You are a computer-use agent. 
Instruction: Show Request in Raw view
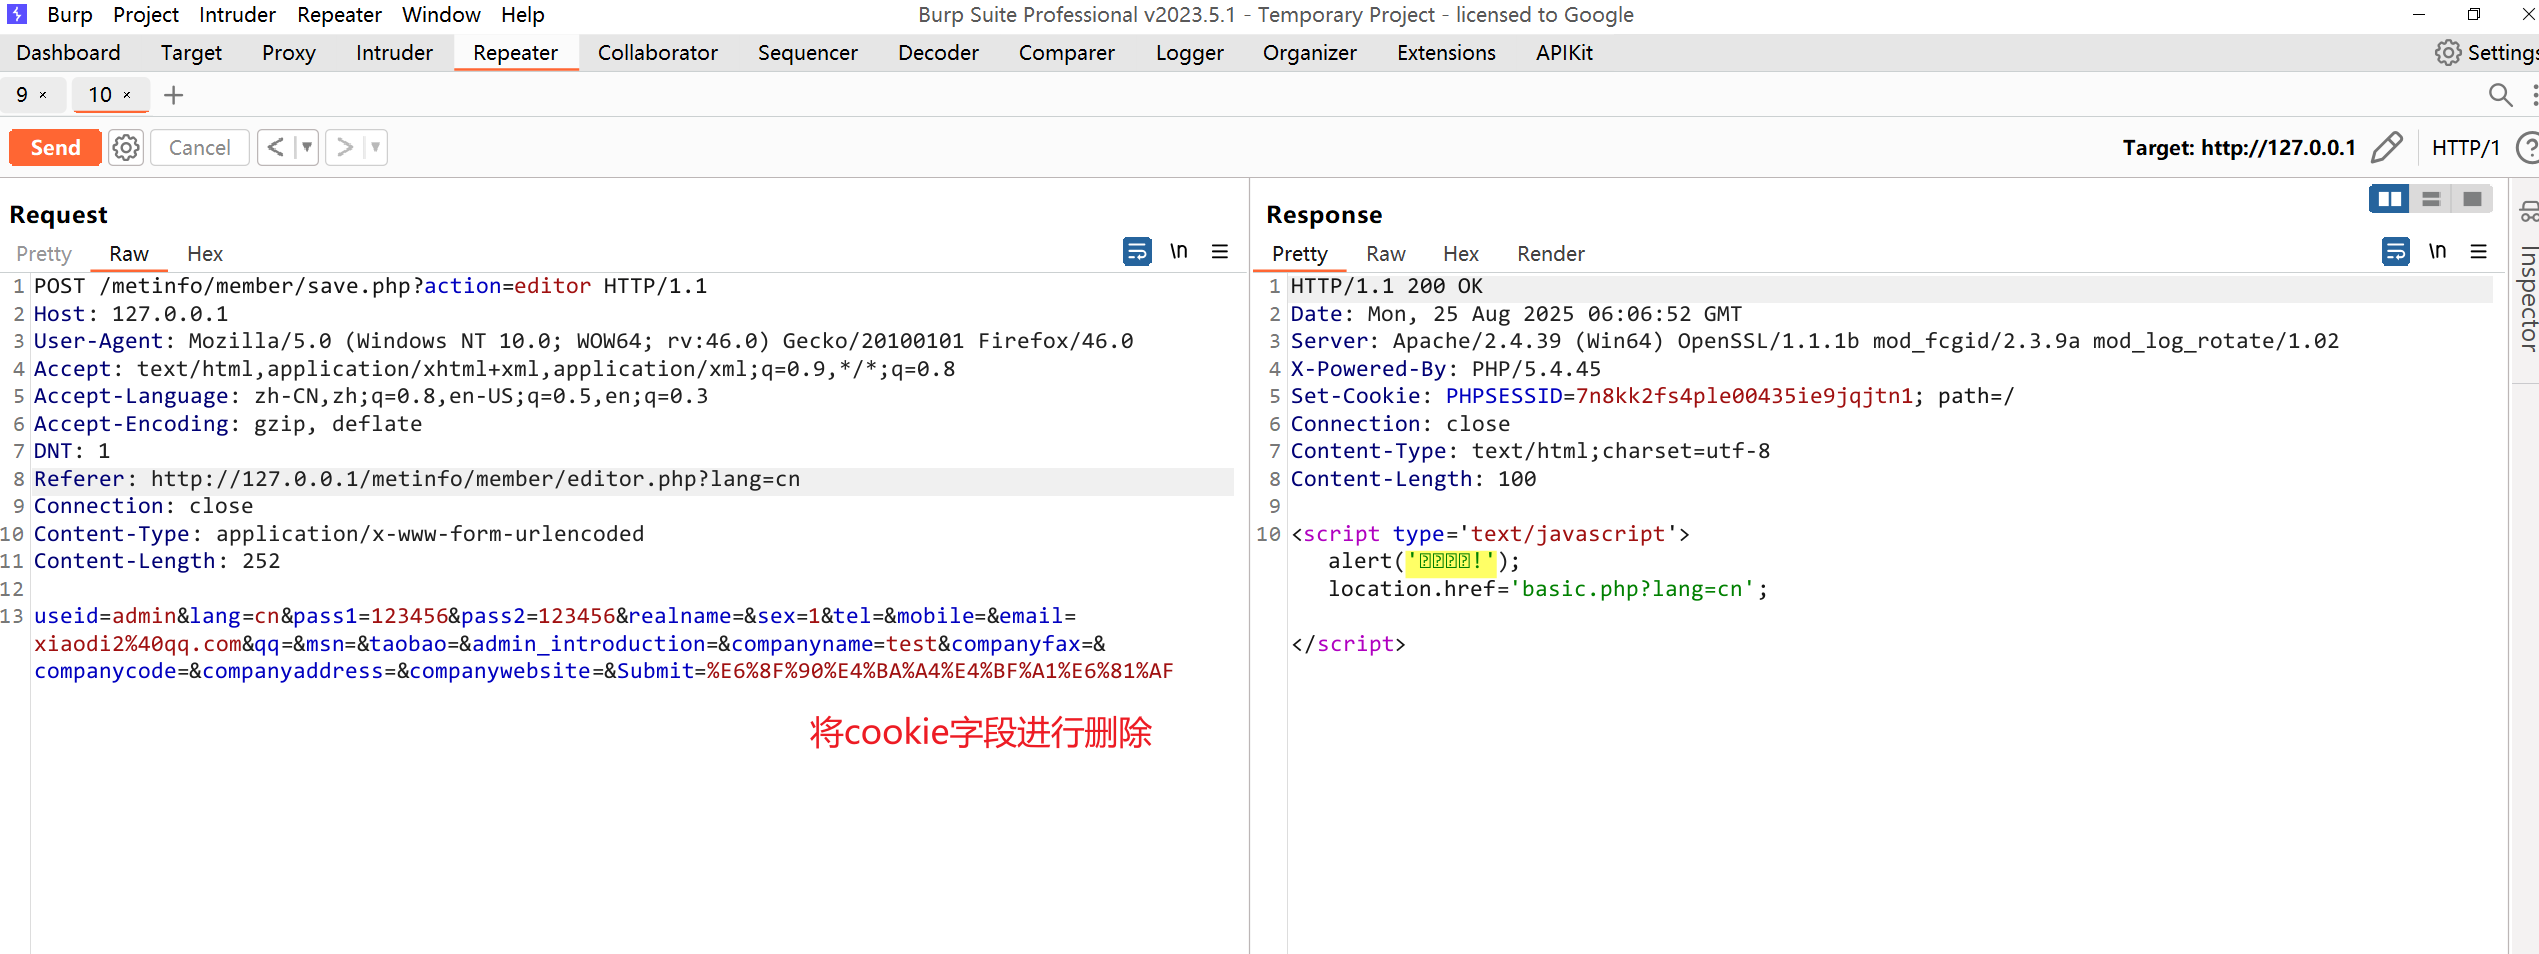point(129,254)
